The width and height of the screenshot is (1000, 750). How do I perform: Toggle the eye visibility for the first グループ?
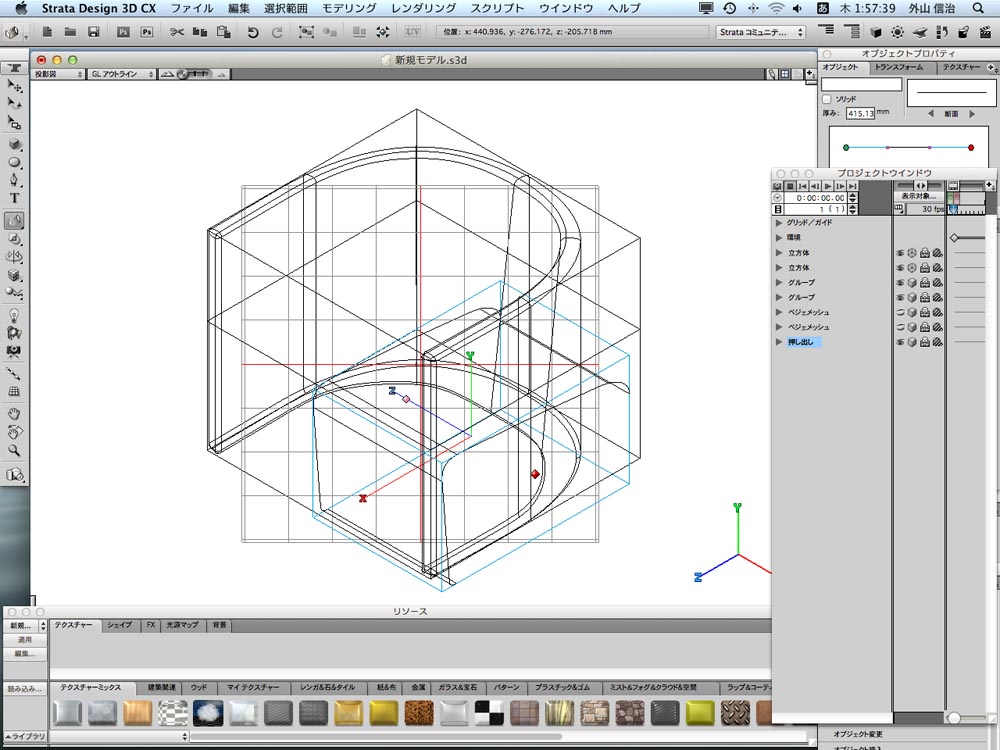pos(901,283)
